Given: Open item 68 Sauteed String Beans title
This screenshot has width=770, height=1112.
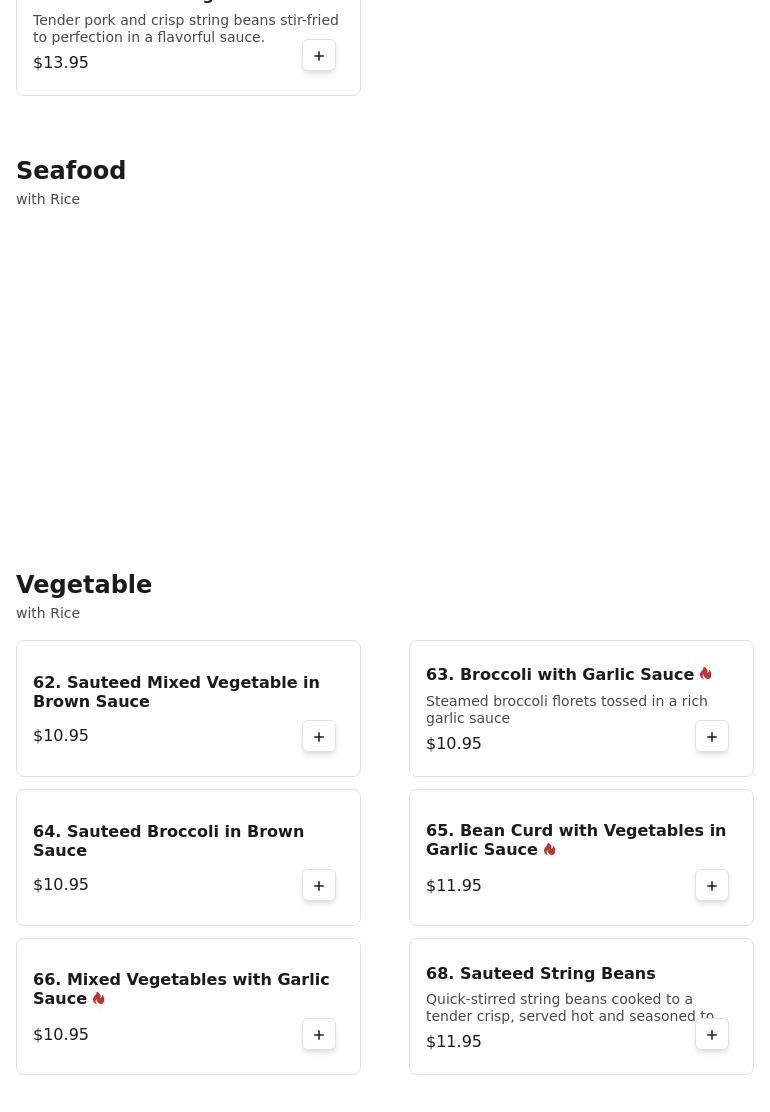Looking at the screenshot, I should (540, 974).
